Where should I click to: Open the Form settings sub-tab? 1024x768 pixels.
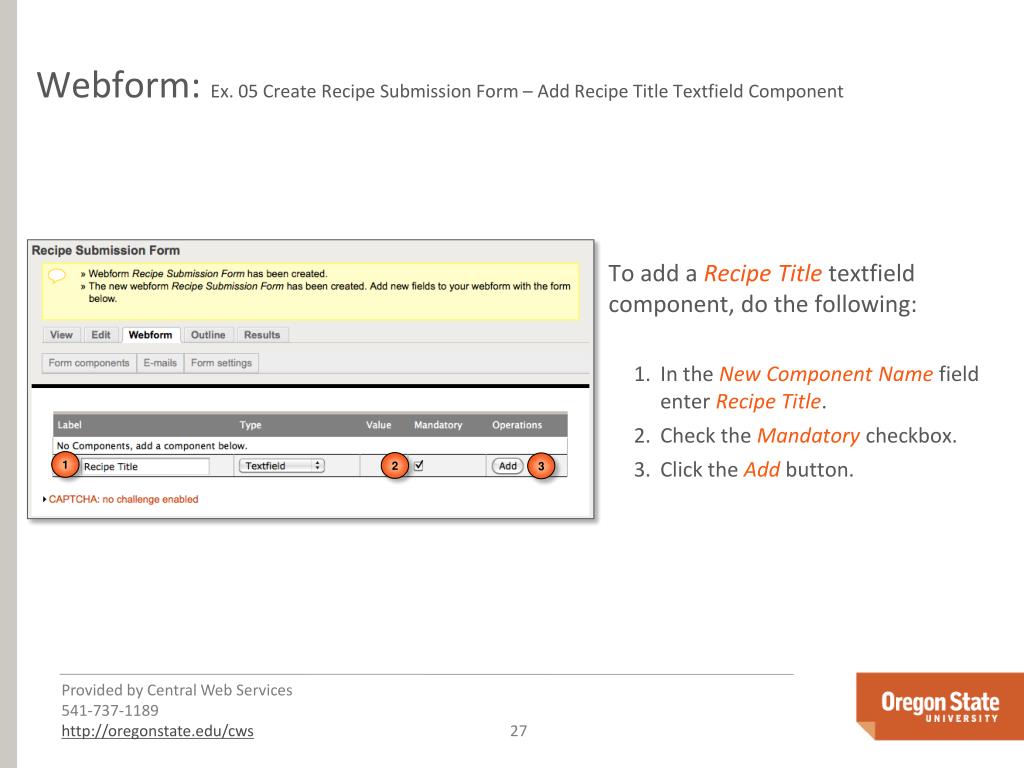coord(221,363)
